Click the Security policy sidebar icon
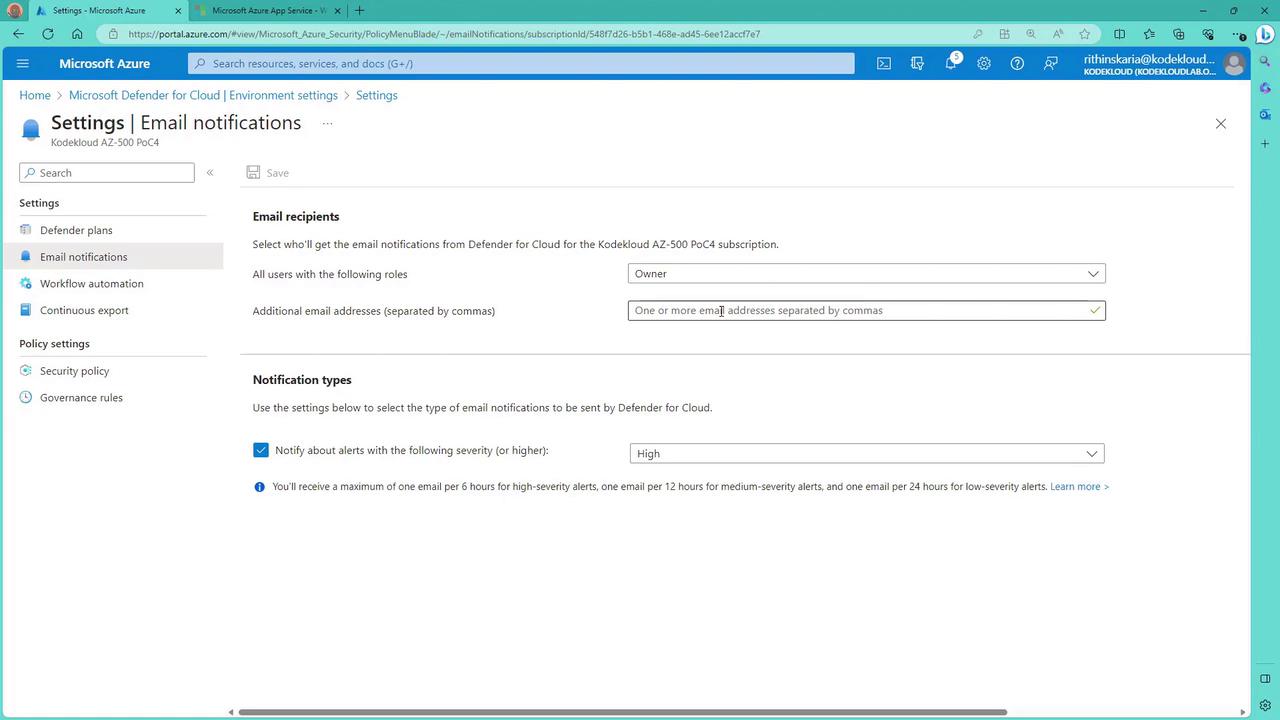 click(26, 371)
